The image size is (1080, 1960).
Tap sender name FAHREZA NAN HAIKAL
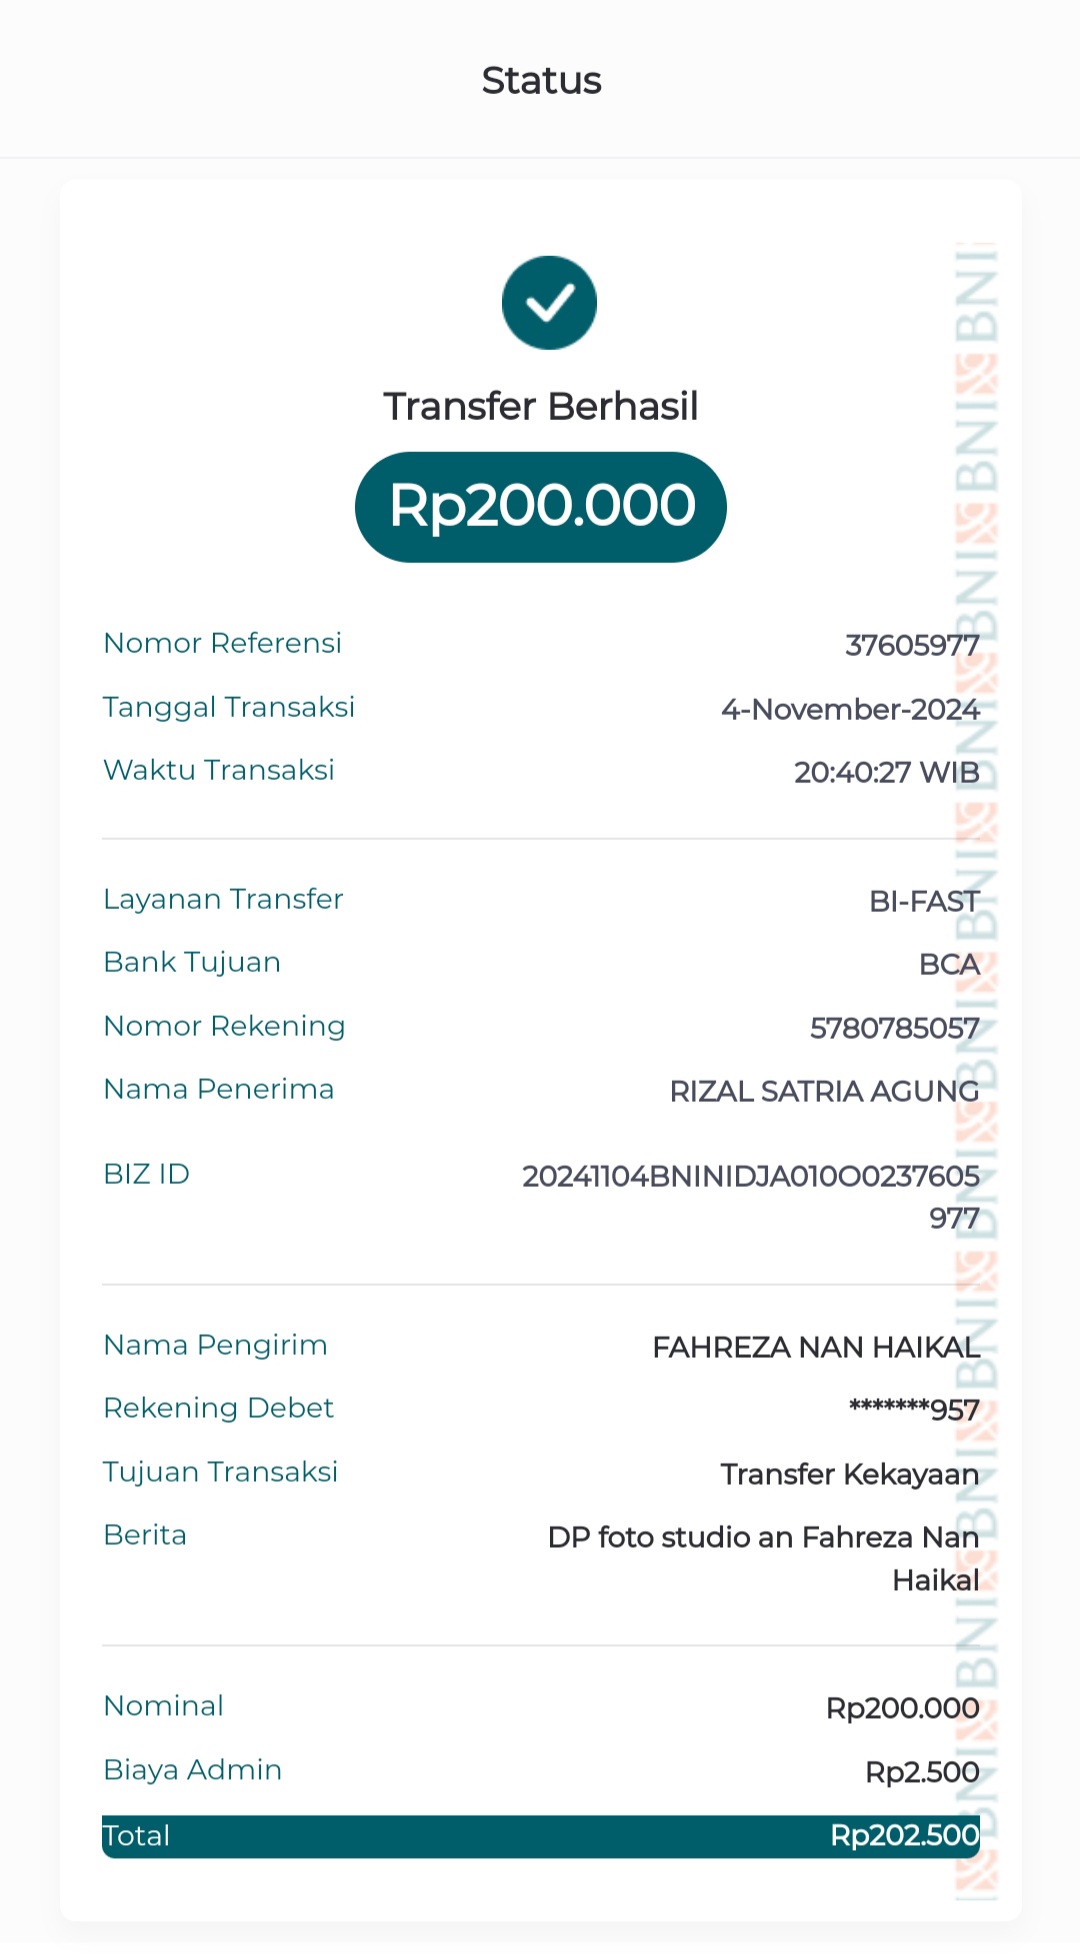pyautogui.click(x=816, y=1348)
